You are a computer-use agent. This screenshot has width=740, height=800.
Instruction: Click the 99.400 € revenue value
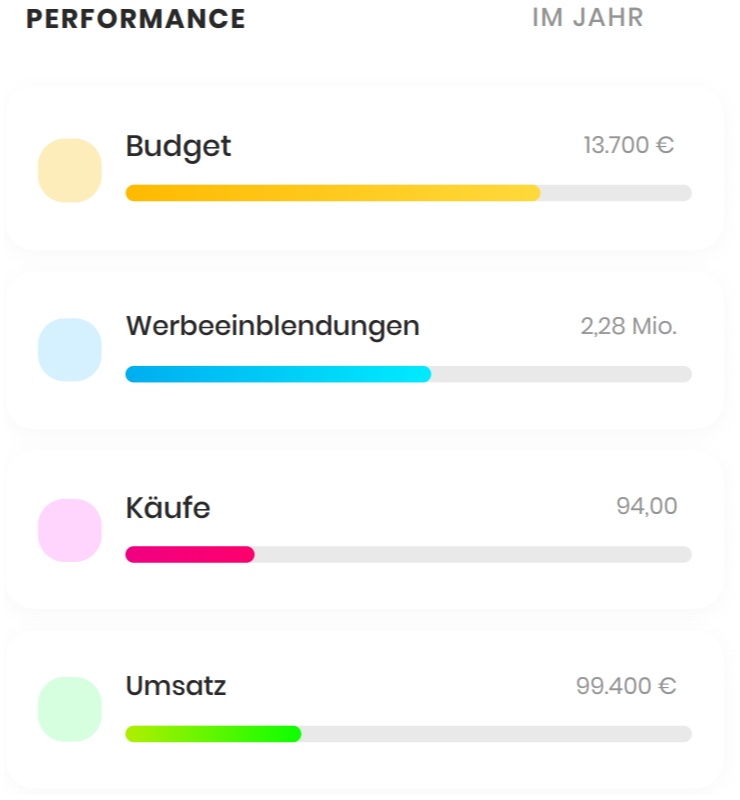(x=626, y=686)
